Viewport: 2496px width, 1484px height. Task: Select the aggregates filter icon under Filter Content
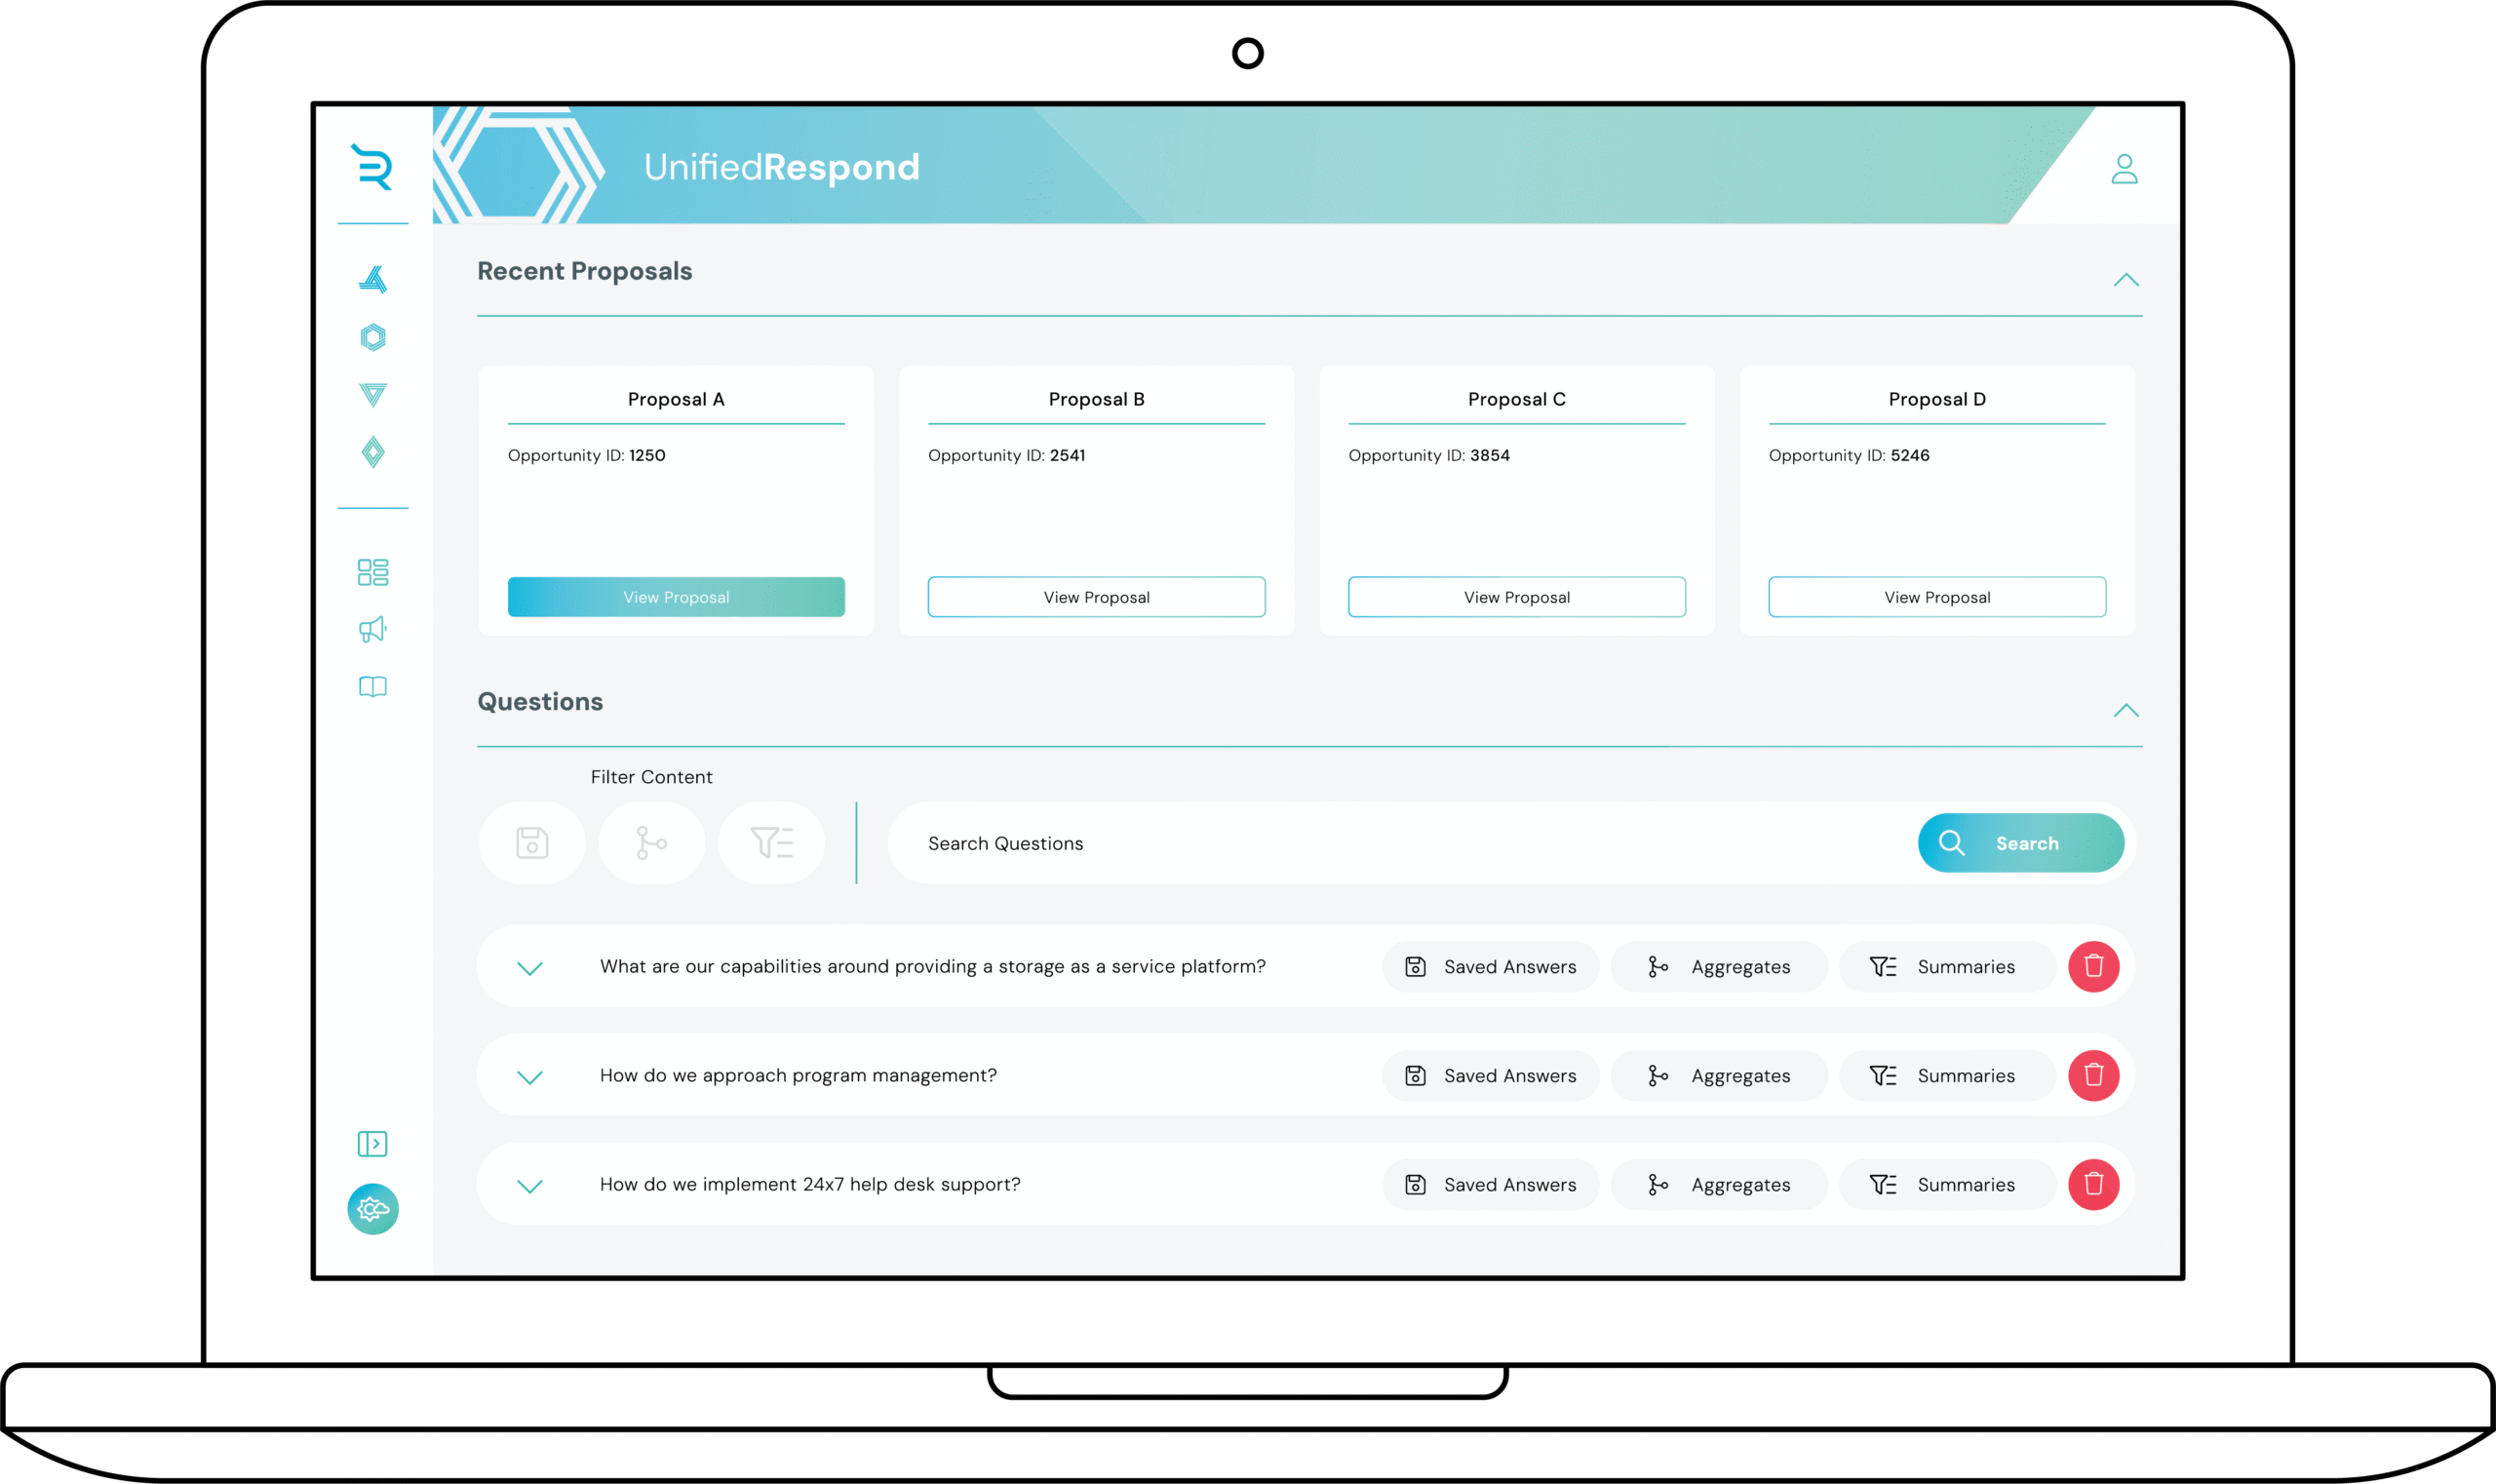[652, 843]
